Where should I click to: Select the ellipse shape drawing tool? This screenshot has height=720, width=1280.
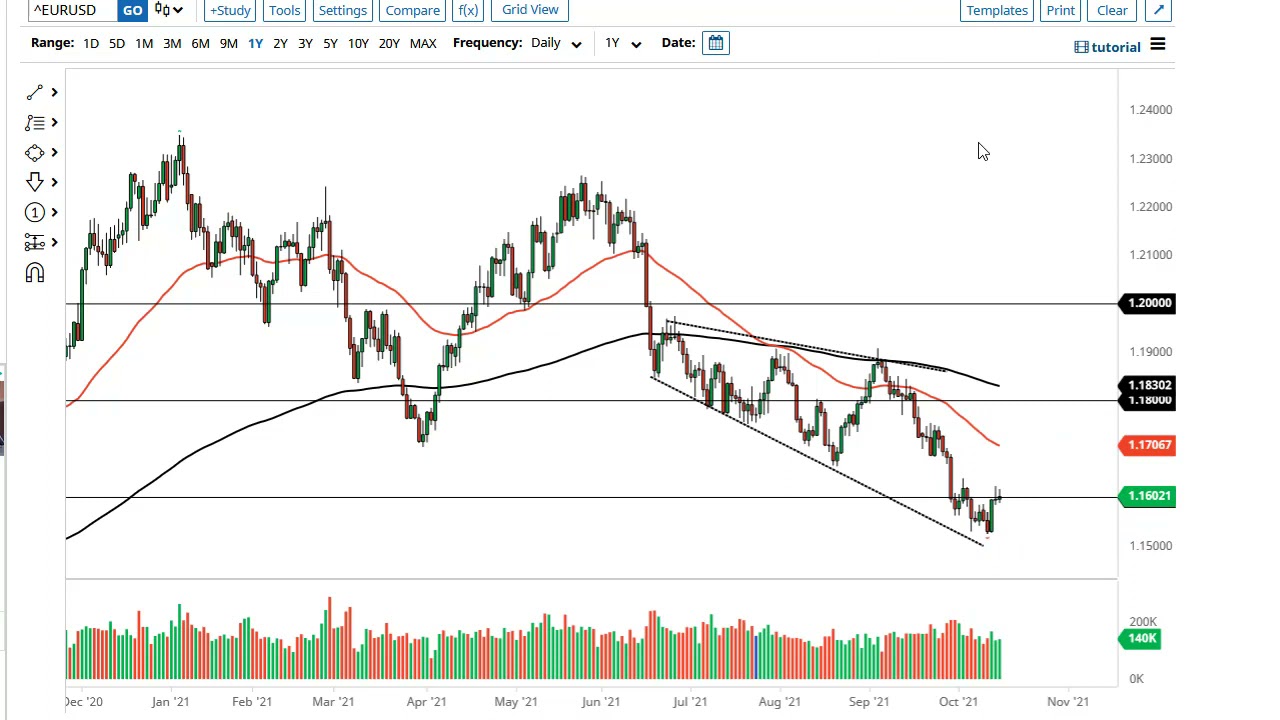click(35, 152)
